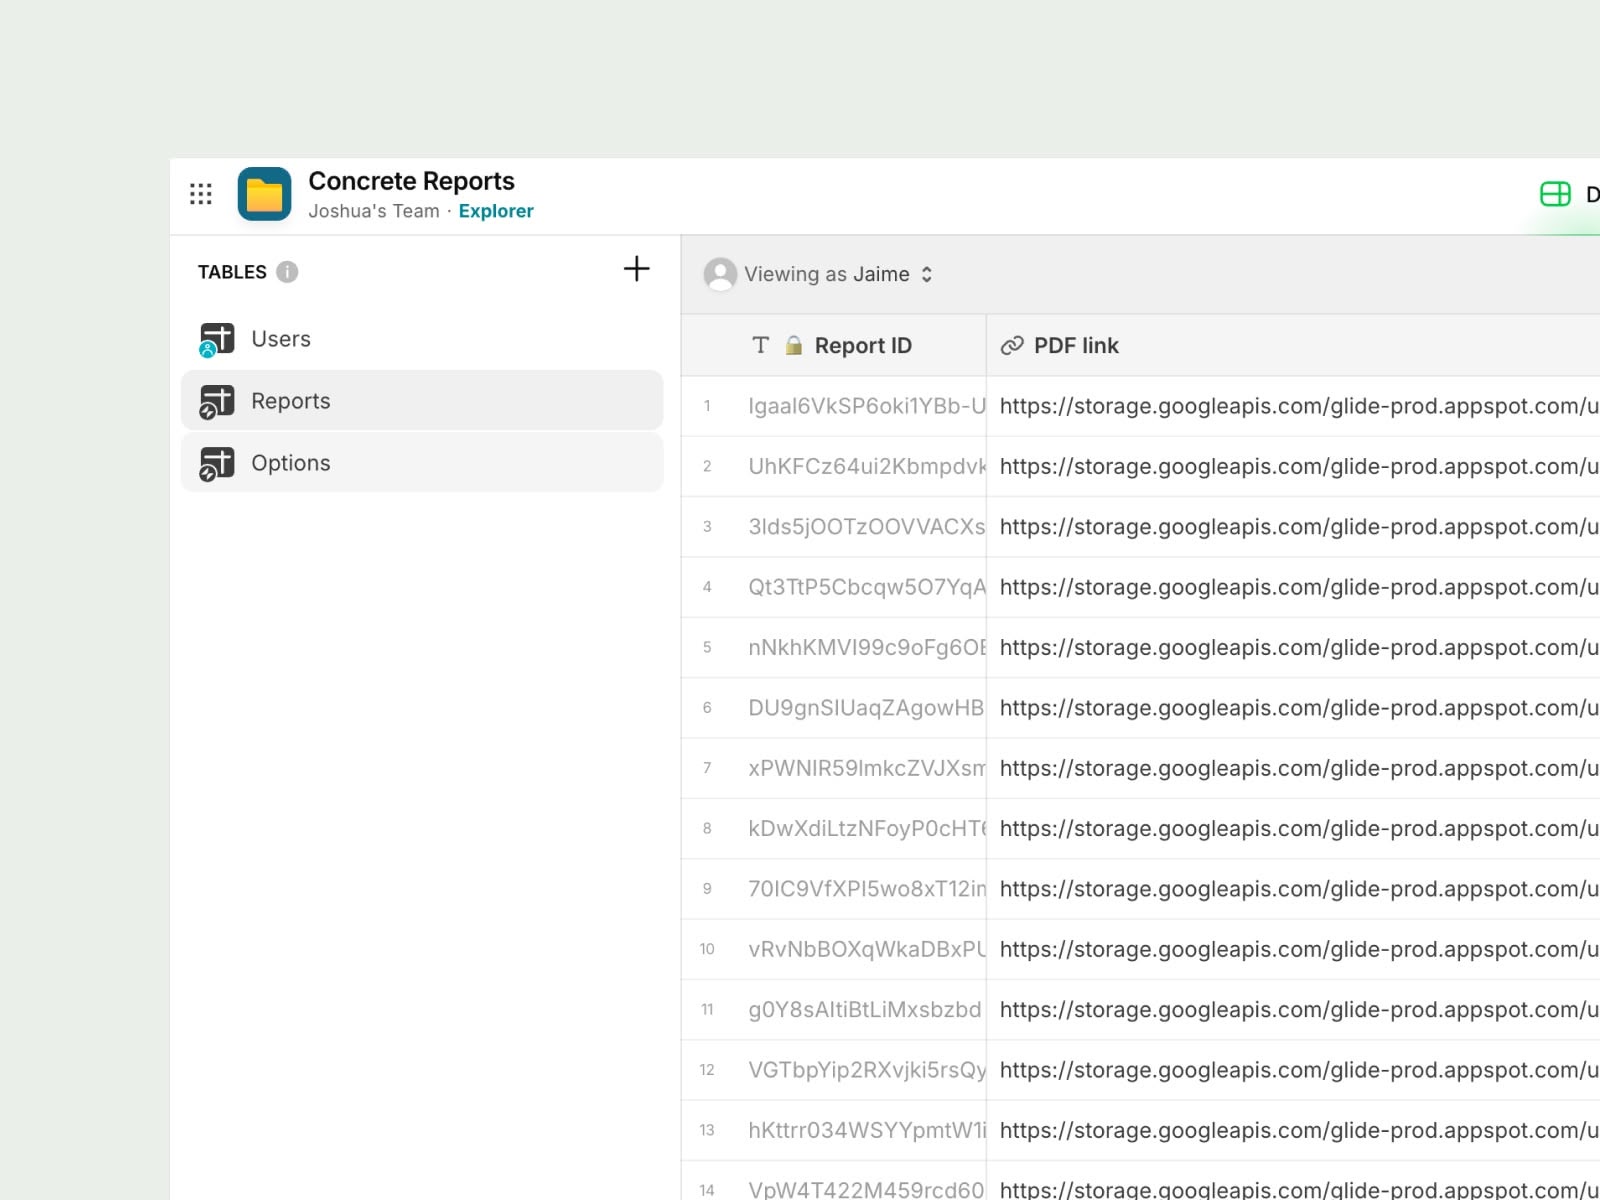This screenshot has width=1600, height=1200.
Task: Click the Concrete Reports app title
Action: click(411, 181)
